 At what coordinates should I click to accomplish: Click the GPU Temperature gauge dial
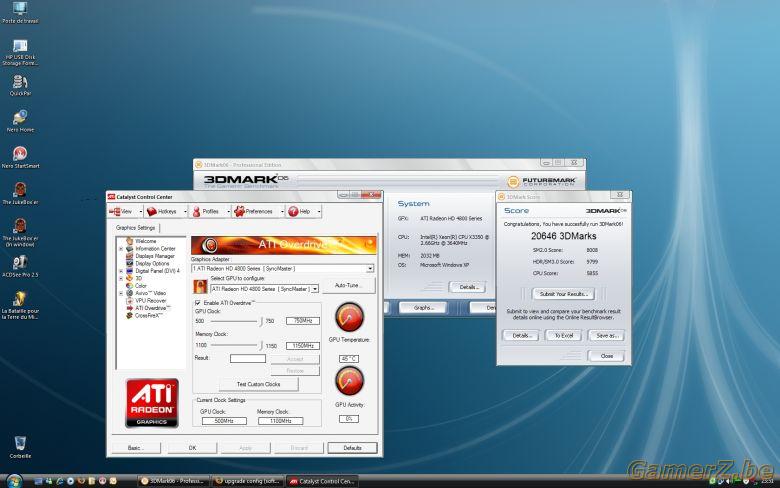pyautogui.click(x=349, y=317)
